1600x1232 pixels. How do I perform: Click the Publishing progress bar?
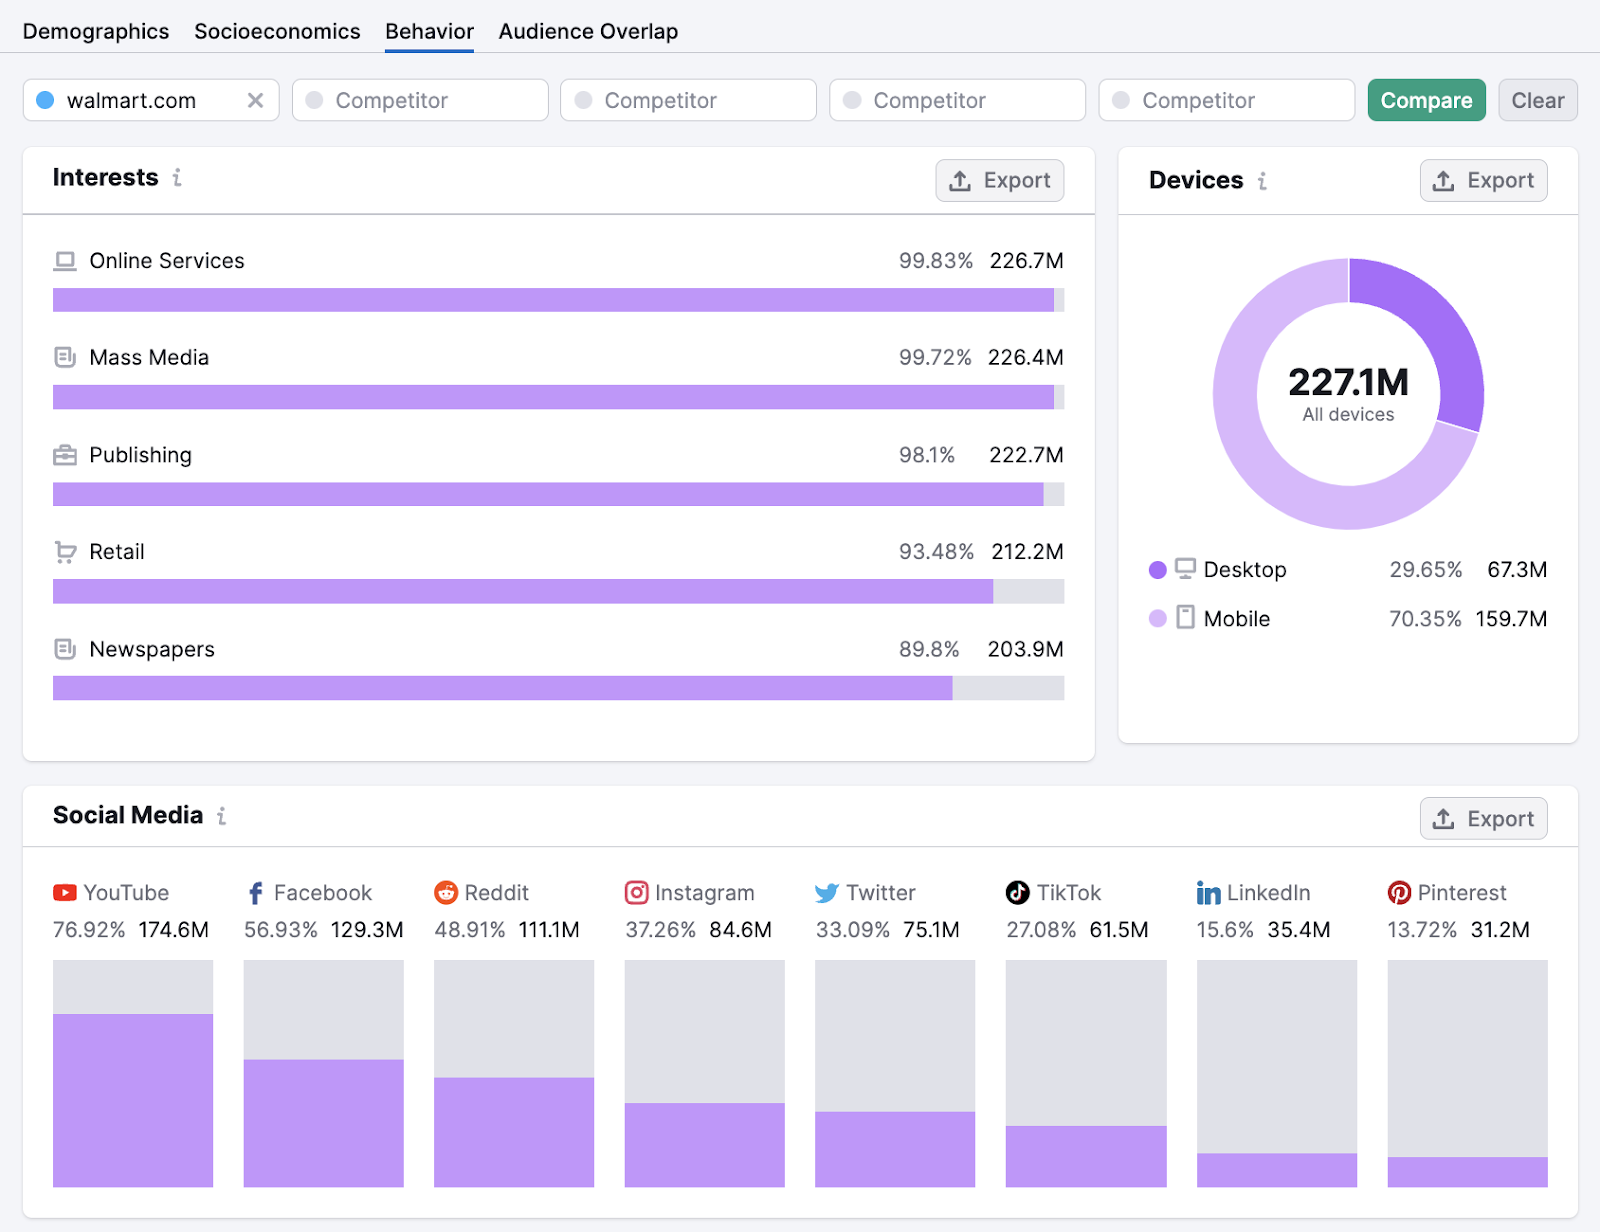tap(558, 494)
